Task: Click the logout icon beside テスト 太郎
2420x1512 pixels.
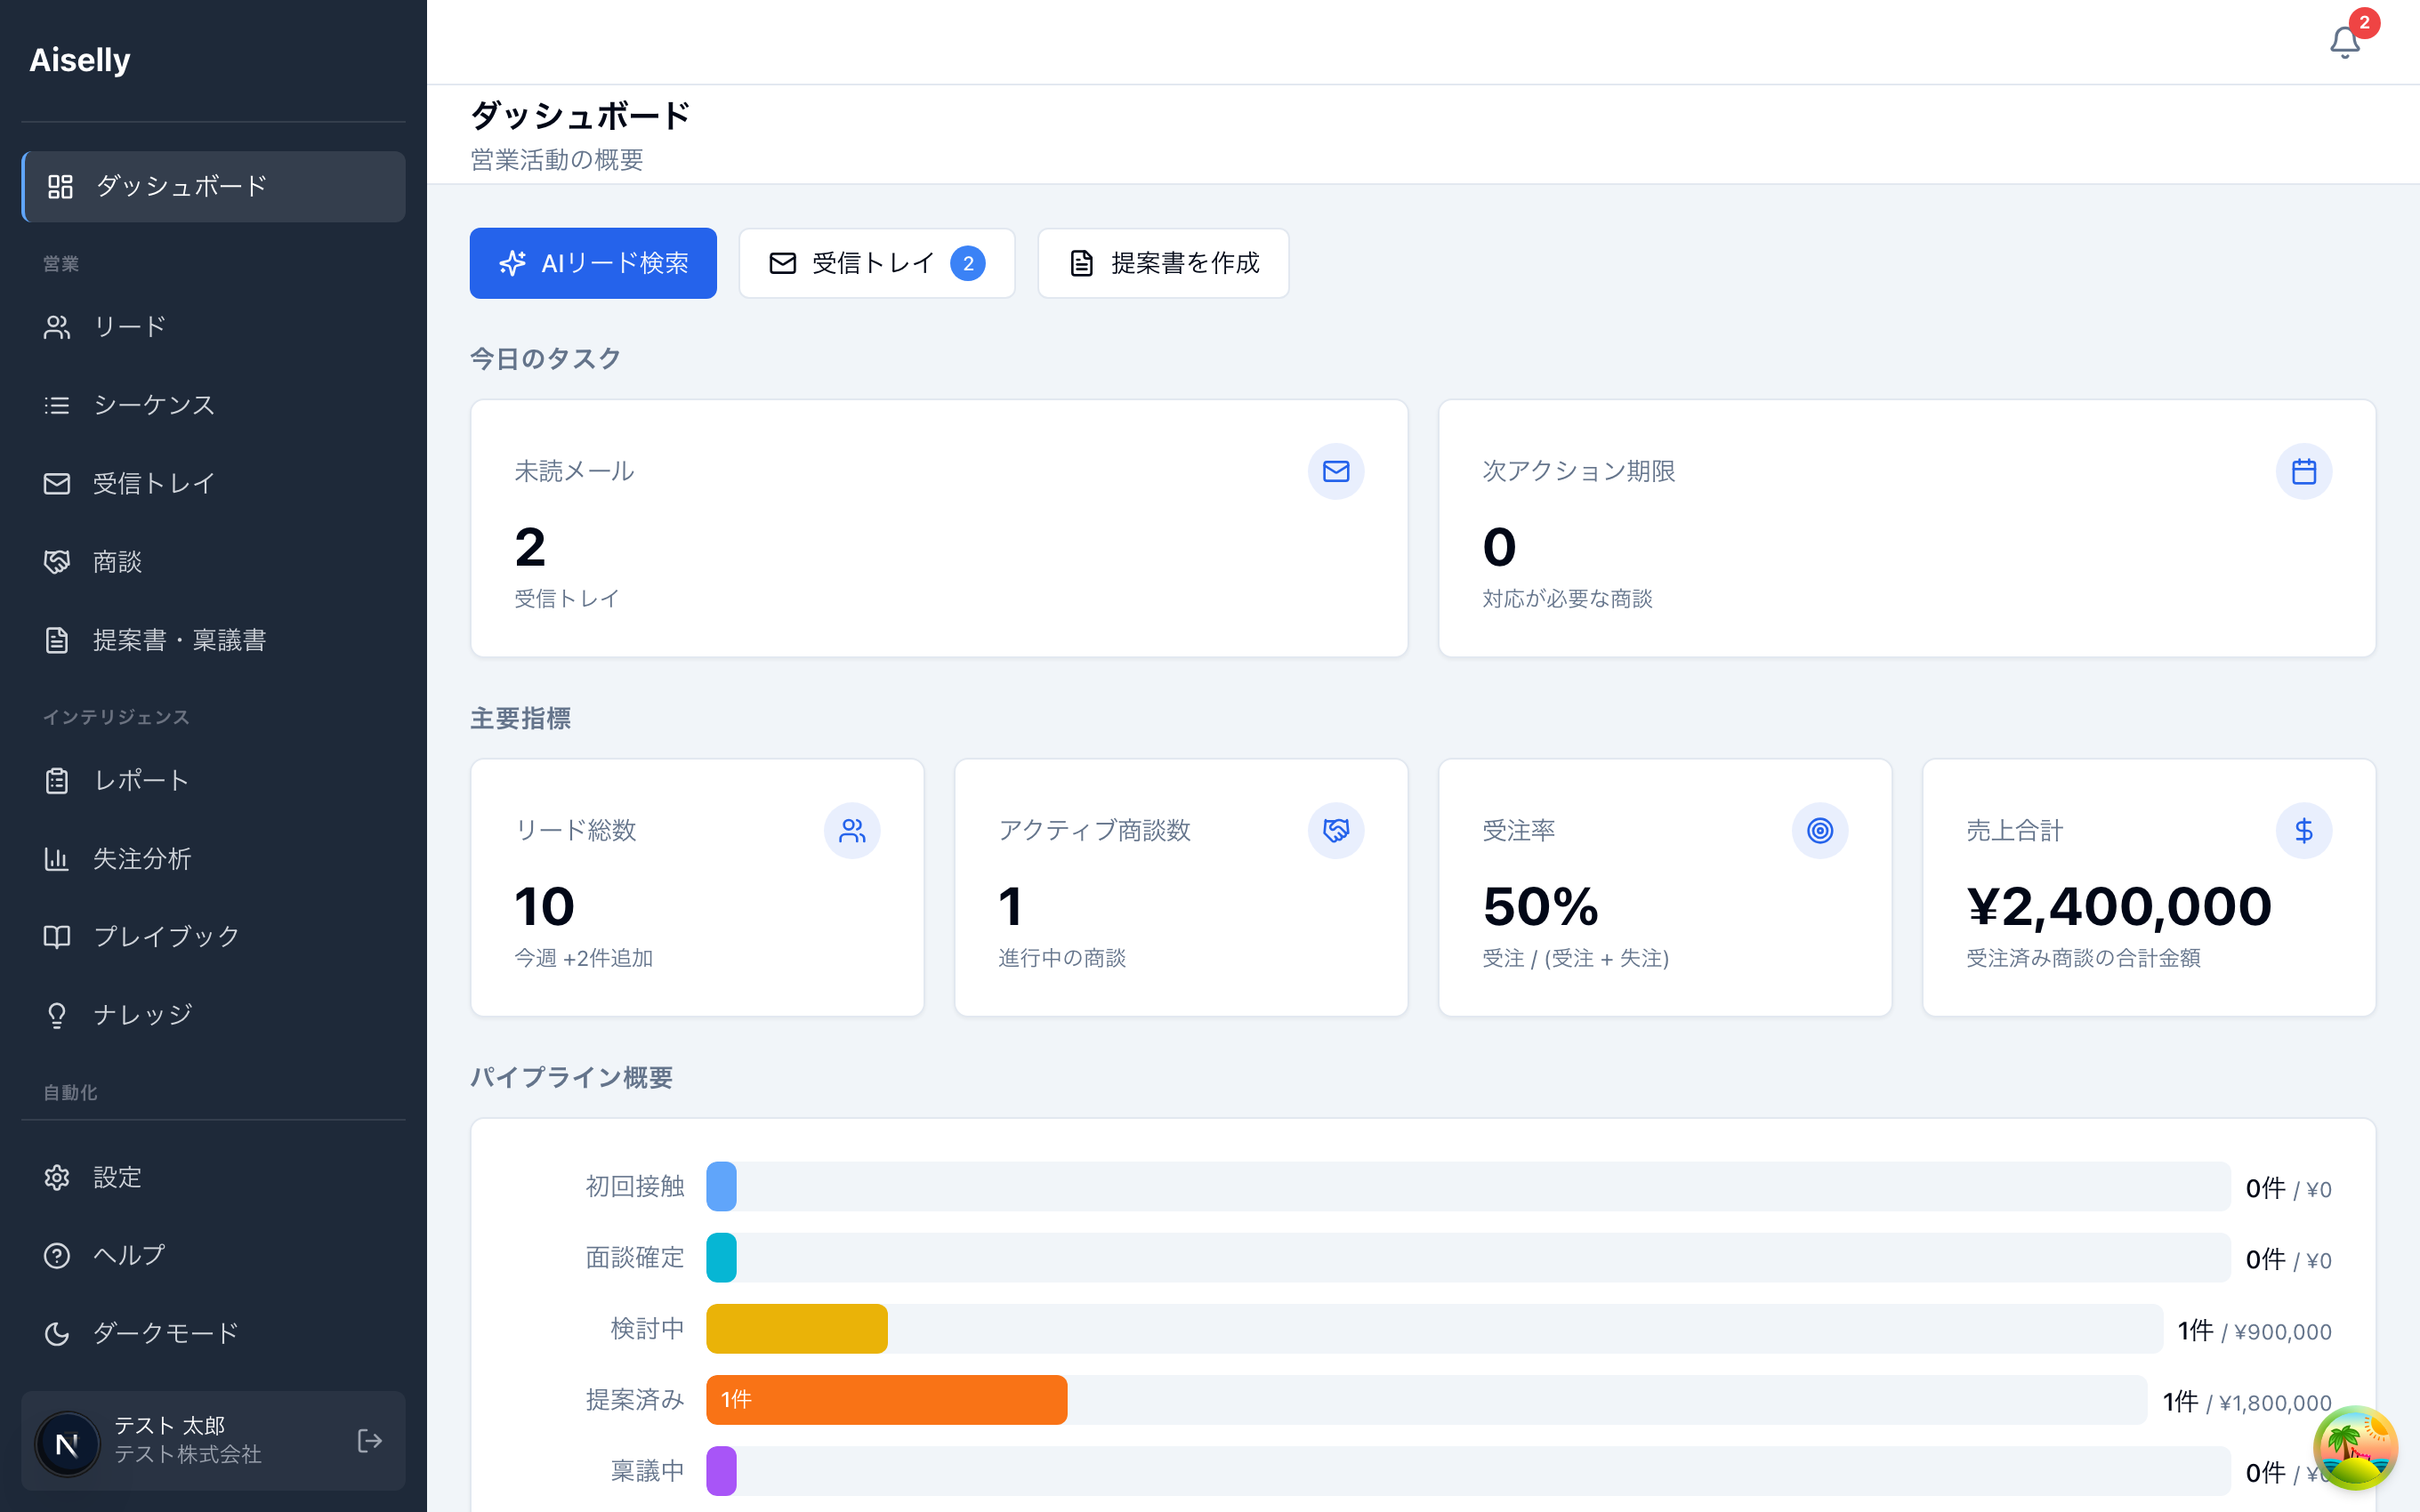Action: tap(369, 1441)
